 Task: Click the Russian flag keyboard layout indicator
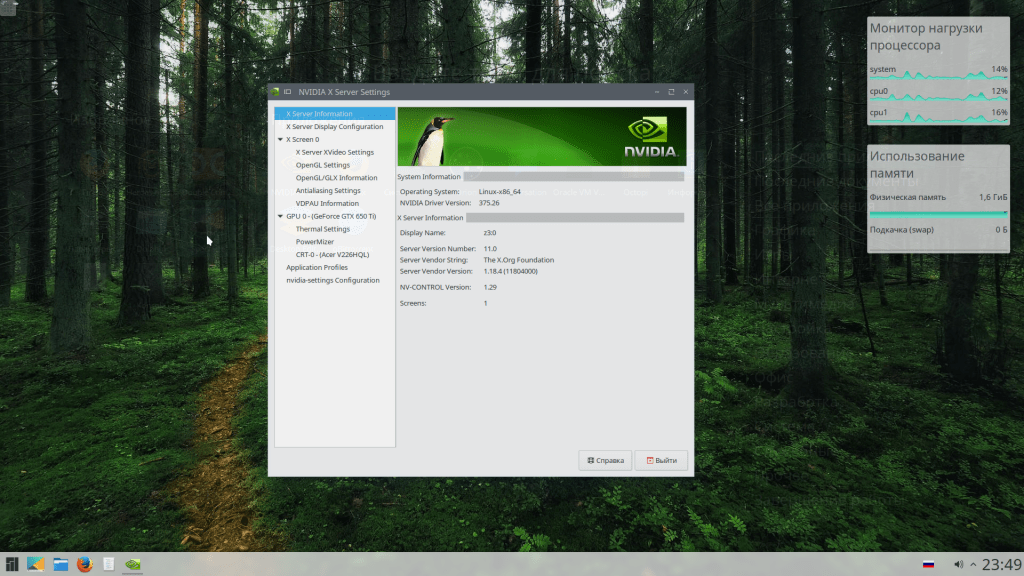(928, 564)
